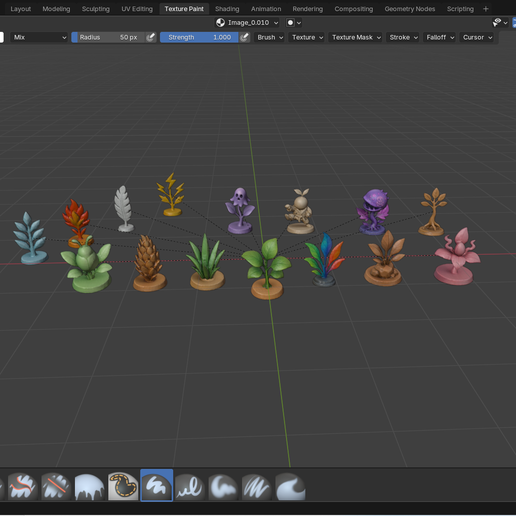Switch to the Modeling workspace tab
This screenshot has height=516, width=516.
click(x=56, y=9)
